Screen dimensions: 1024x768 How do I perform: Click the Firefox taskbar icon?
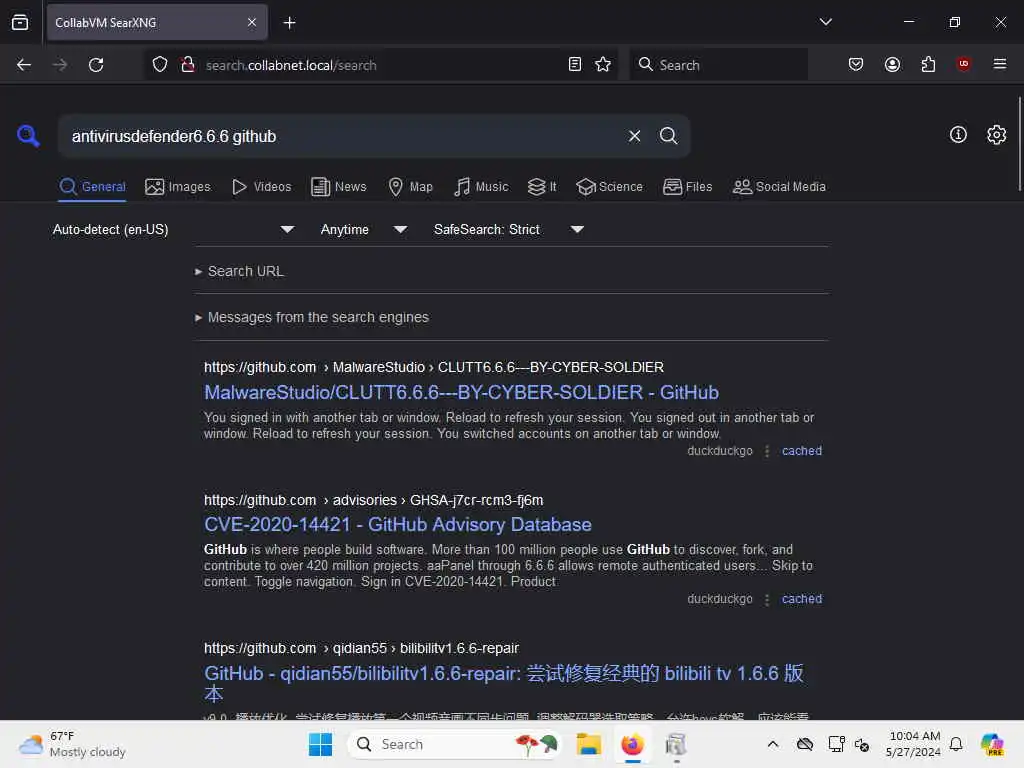(x=632, y=744)
